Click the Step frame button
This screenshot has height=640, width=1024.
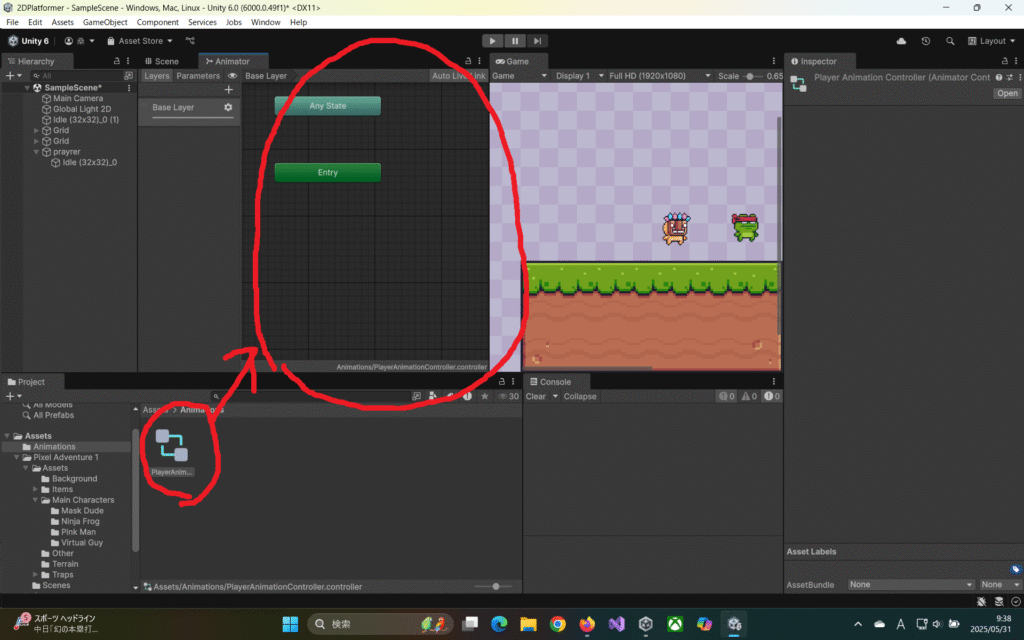pyautogui.click(x=537, y=40)
